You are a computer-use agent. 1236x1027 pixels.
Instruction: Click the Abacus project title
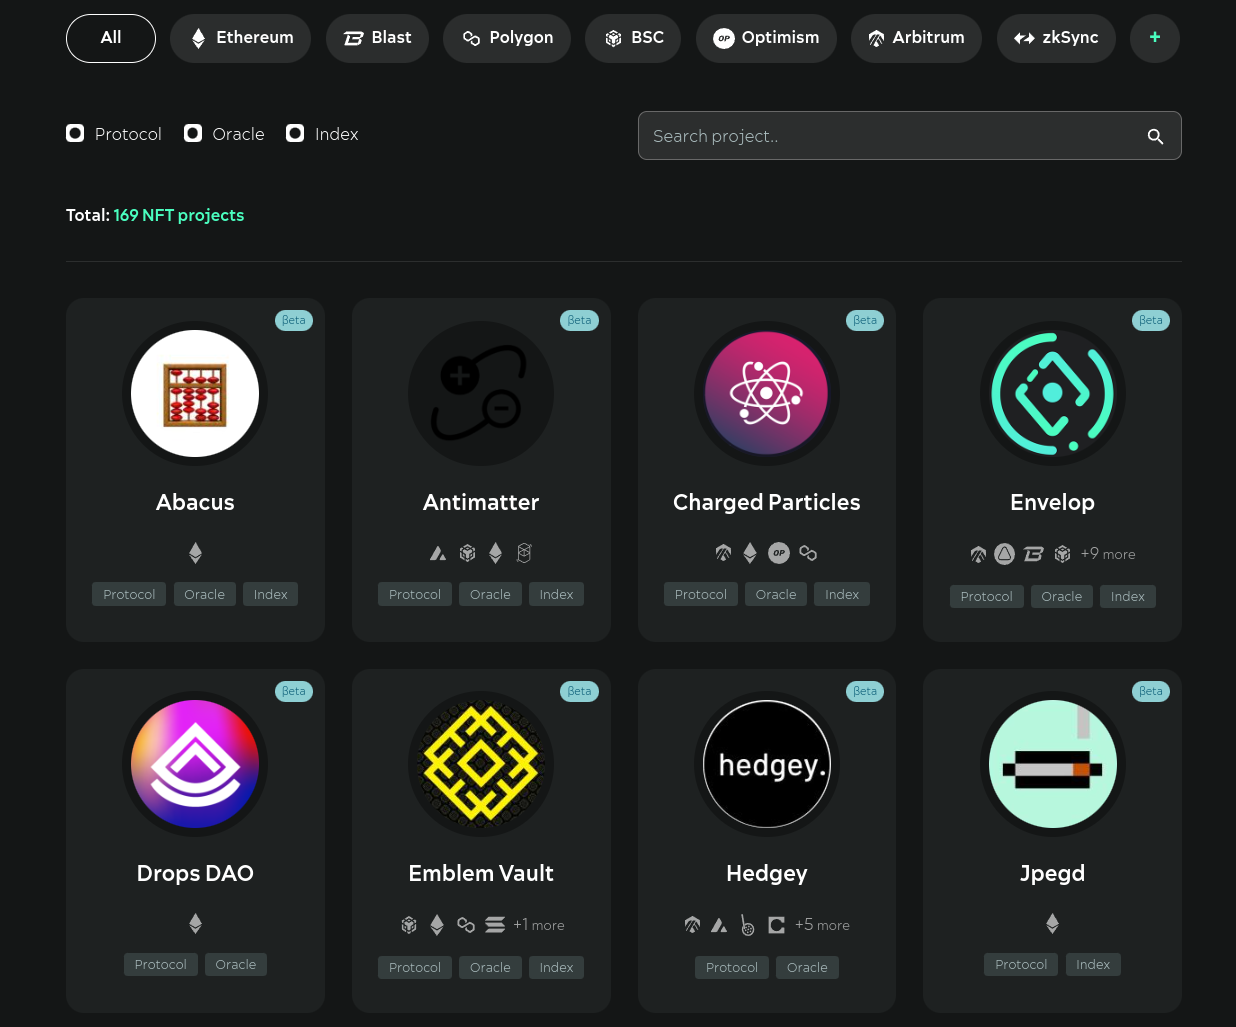point(195,502)
